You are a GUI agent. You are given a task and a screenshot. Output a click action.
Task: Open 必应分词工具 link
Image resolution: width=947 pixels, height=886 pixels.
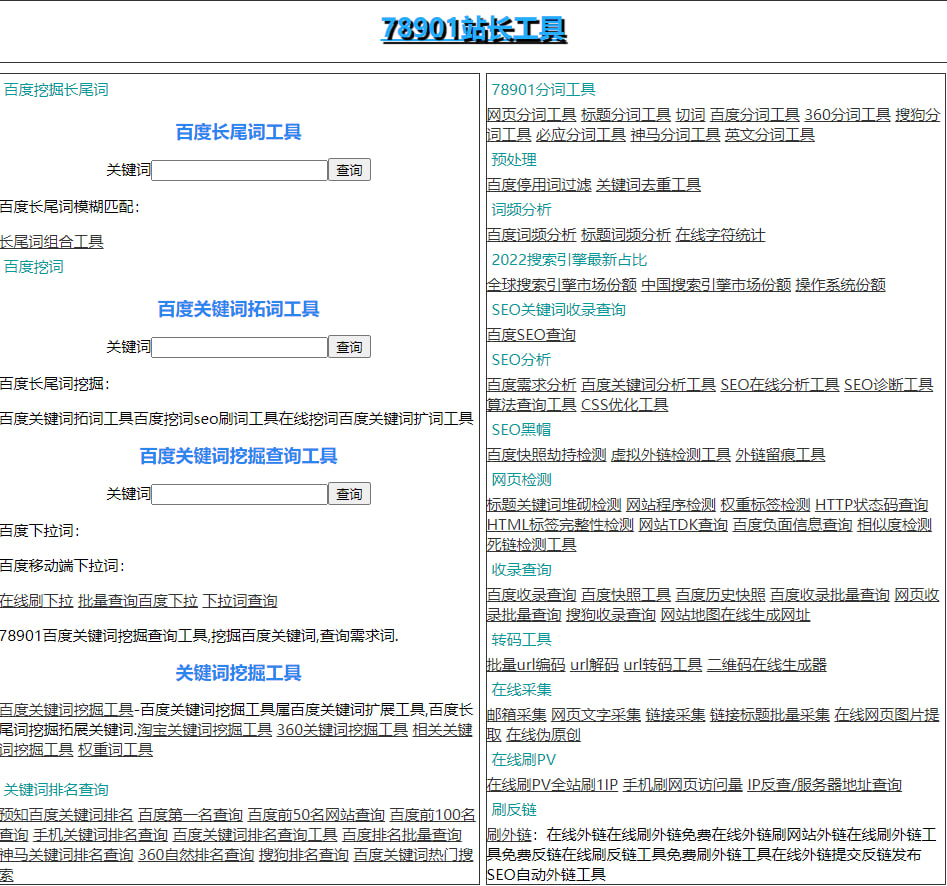[580, 134]
